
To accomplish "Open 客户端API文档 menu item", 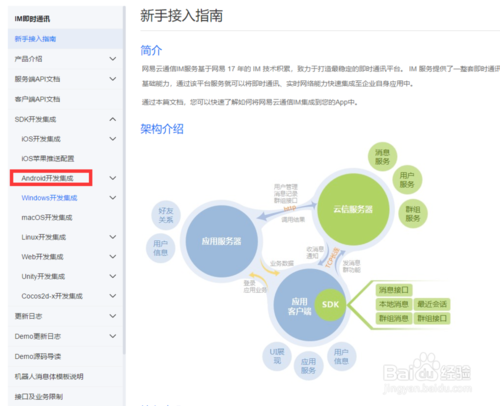I will point(37,99).
